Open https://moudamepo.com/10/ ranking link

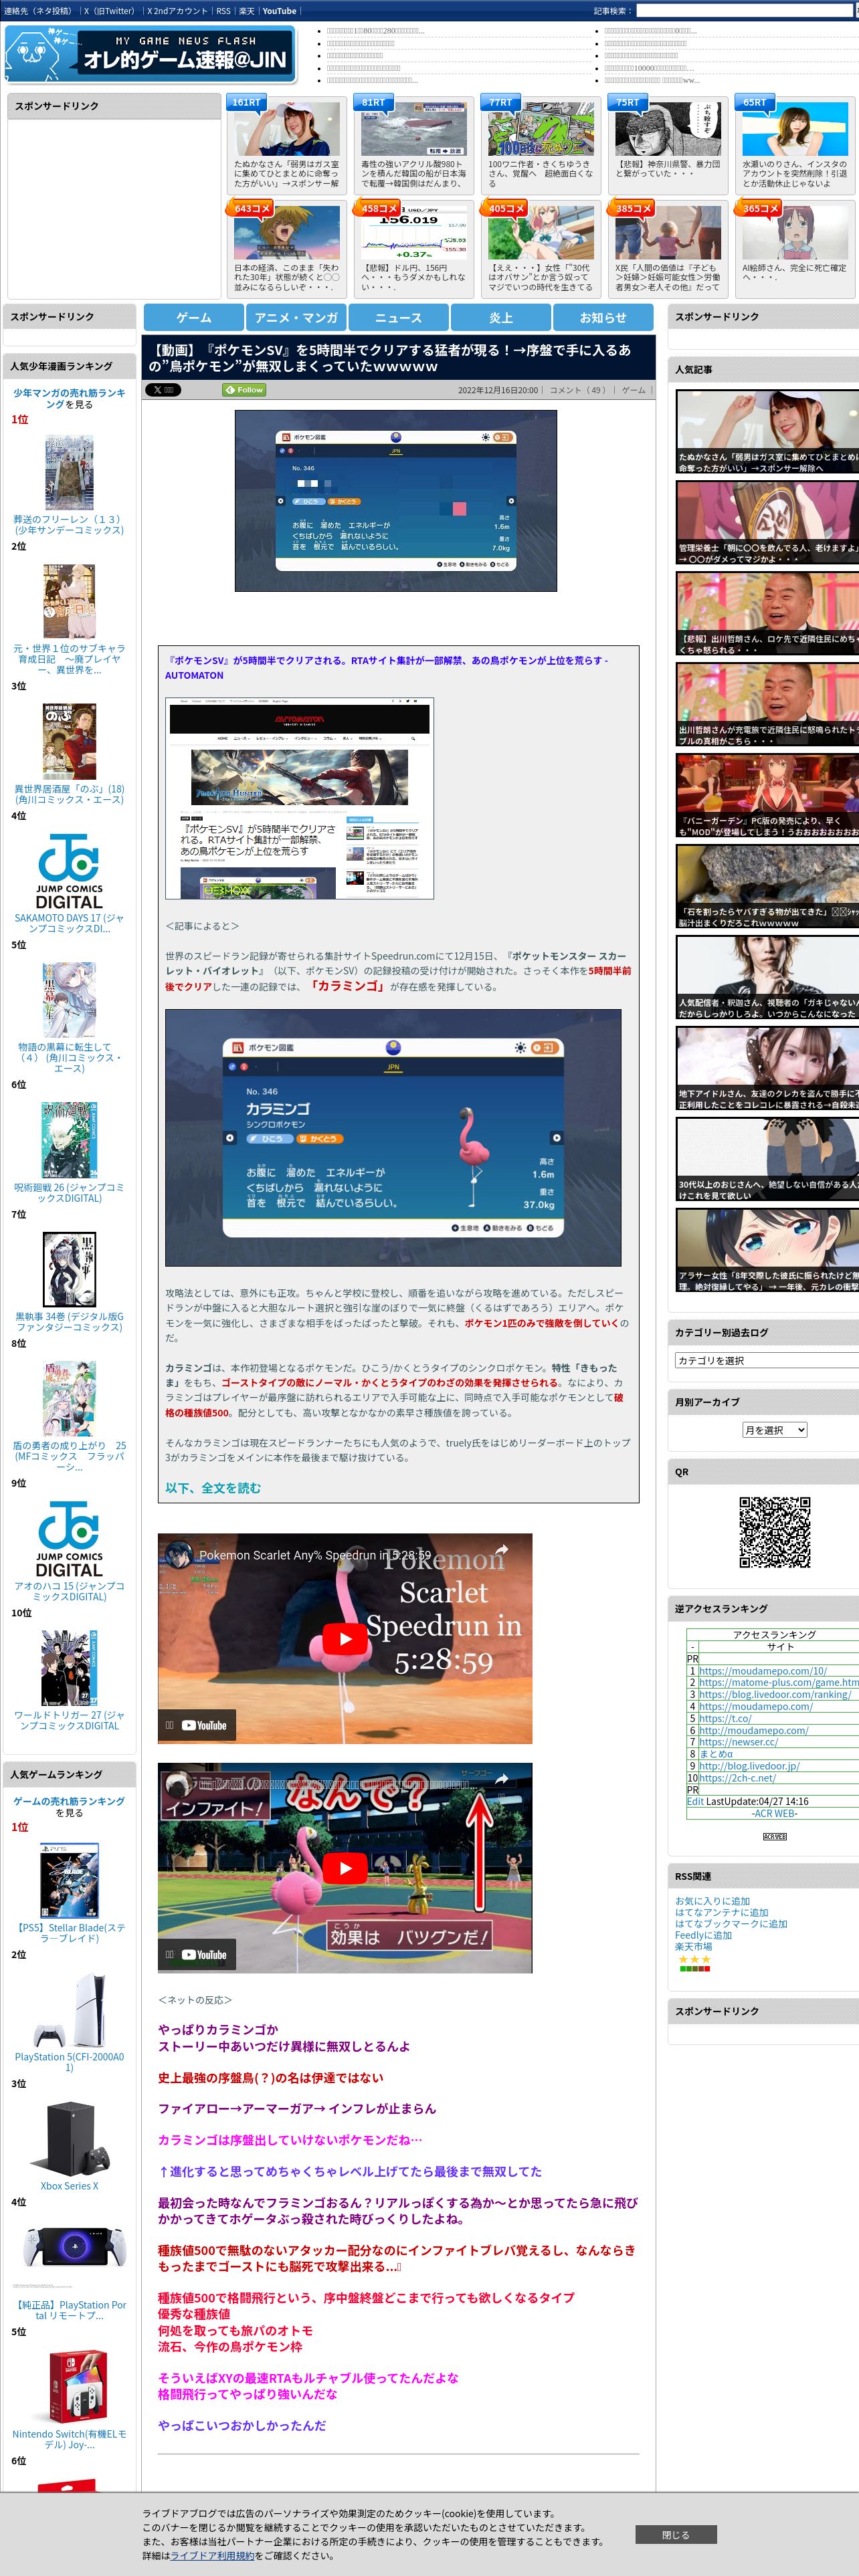[x=763, y=1671]
